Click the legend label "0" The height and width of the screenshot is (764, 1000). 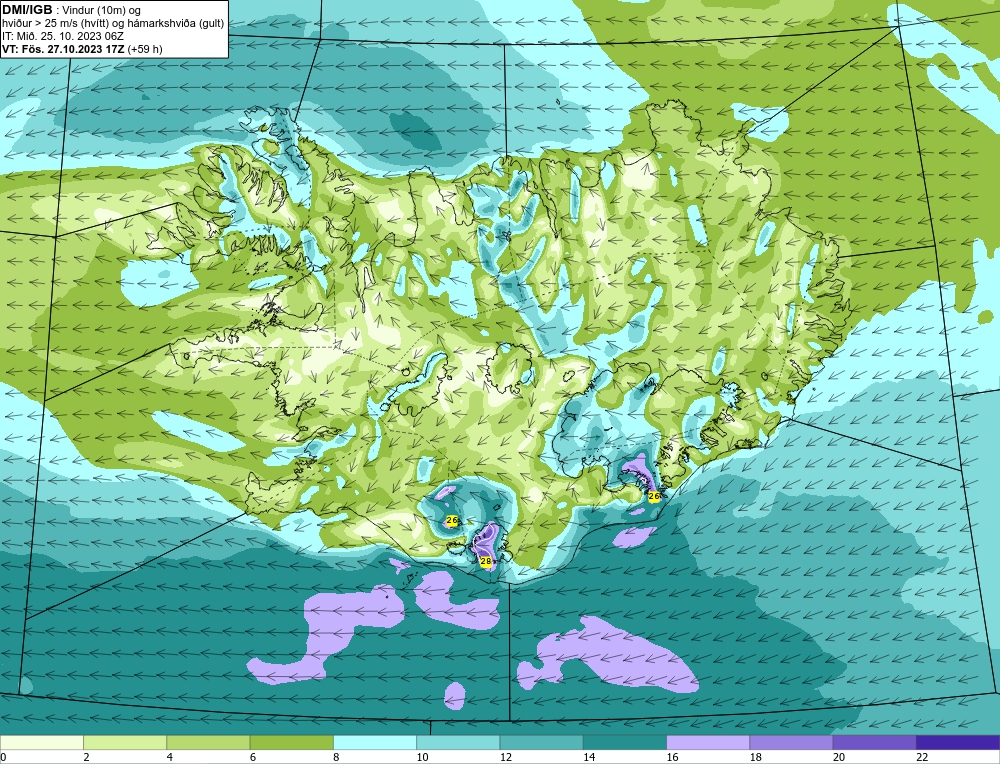3,757
